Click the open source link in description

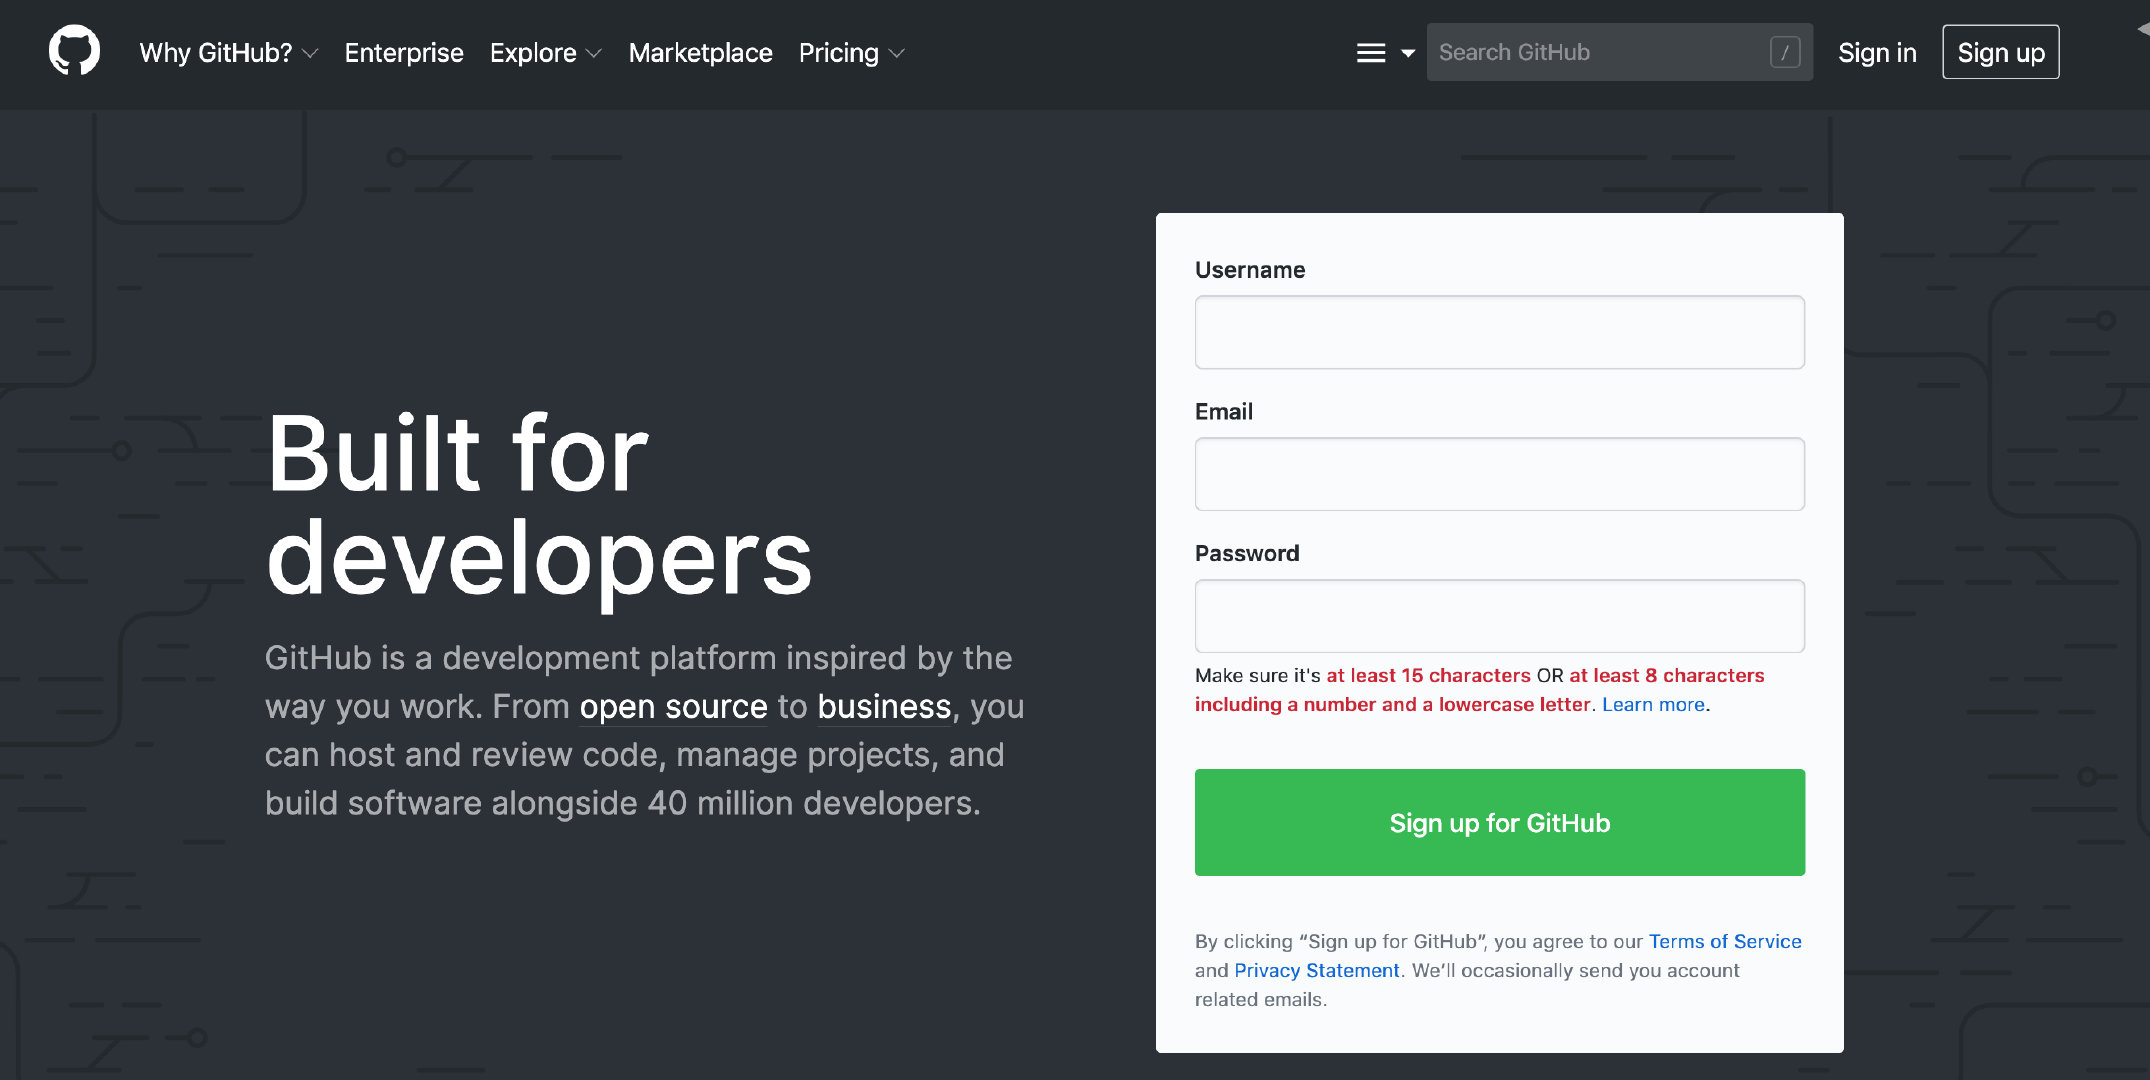(673, 707)
